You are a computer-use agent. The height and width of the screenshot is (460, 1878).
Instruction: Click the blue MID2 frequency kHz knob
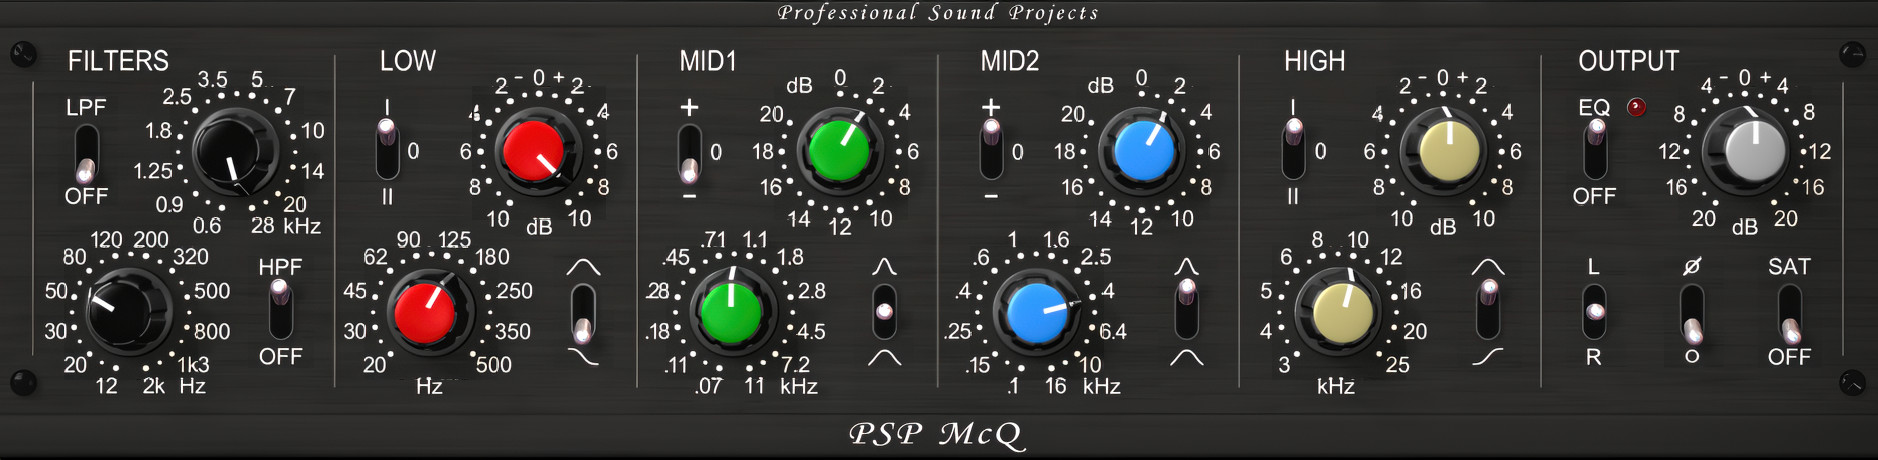1037,312
